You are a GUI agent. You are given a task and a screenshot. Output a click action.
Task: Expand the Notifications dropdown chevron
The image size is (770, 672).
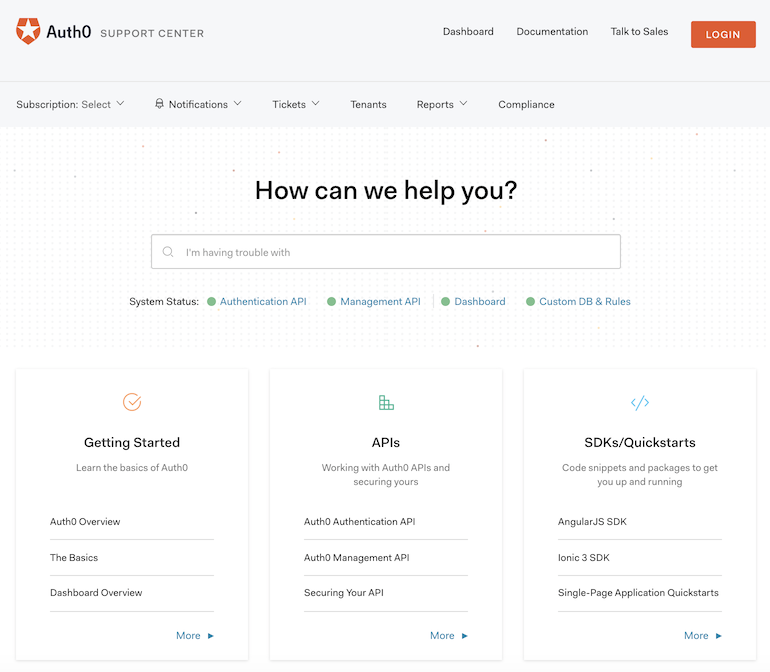click(238, 104)
